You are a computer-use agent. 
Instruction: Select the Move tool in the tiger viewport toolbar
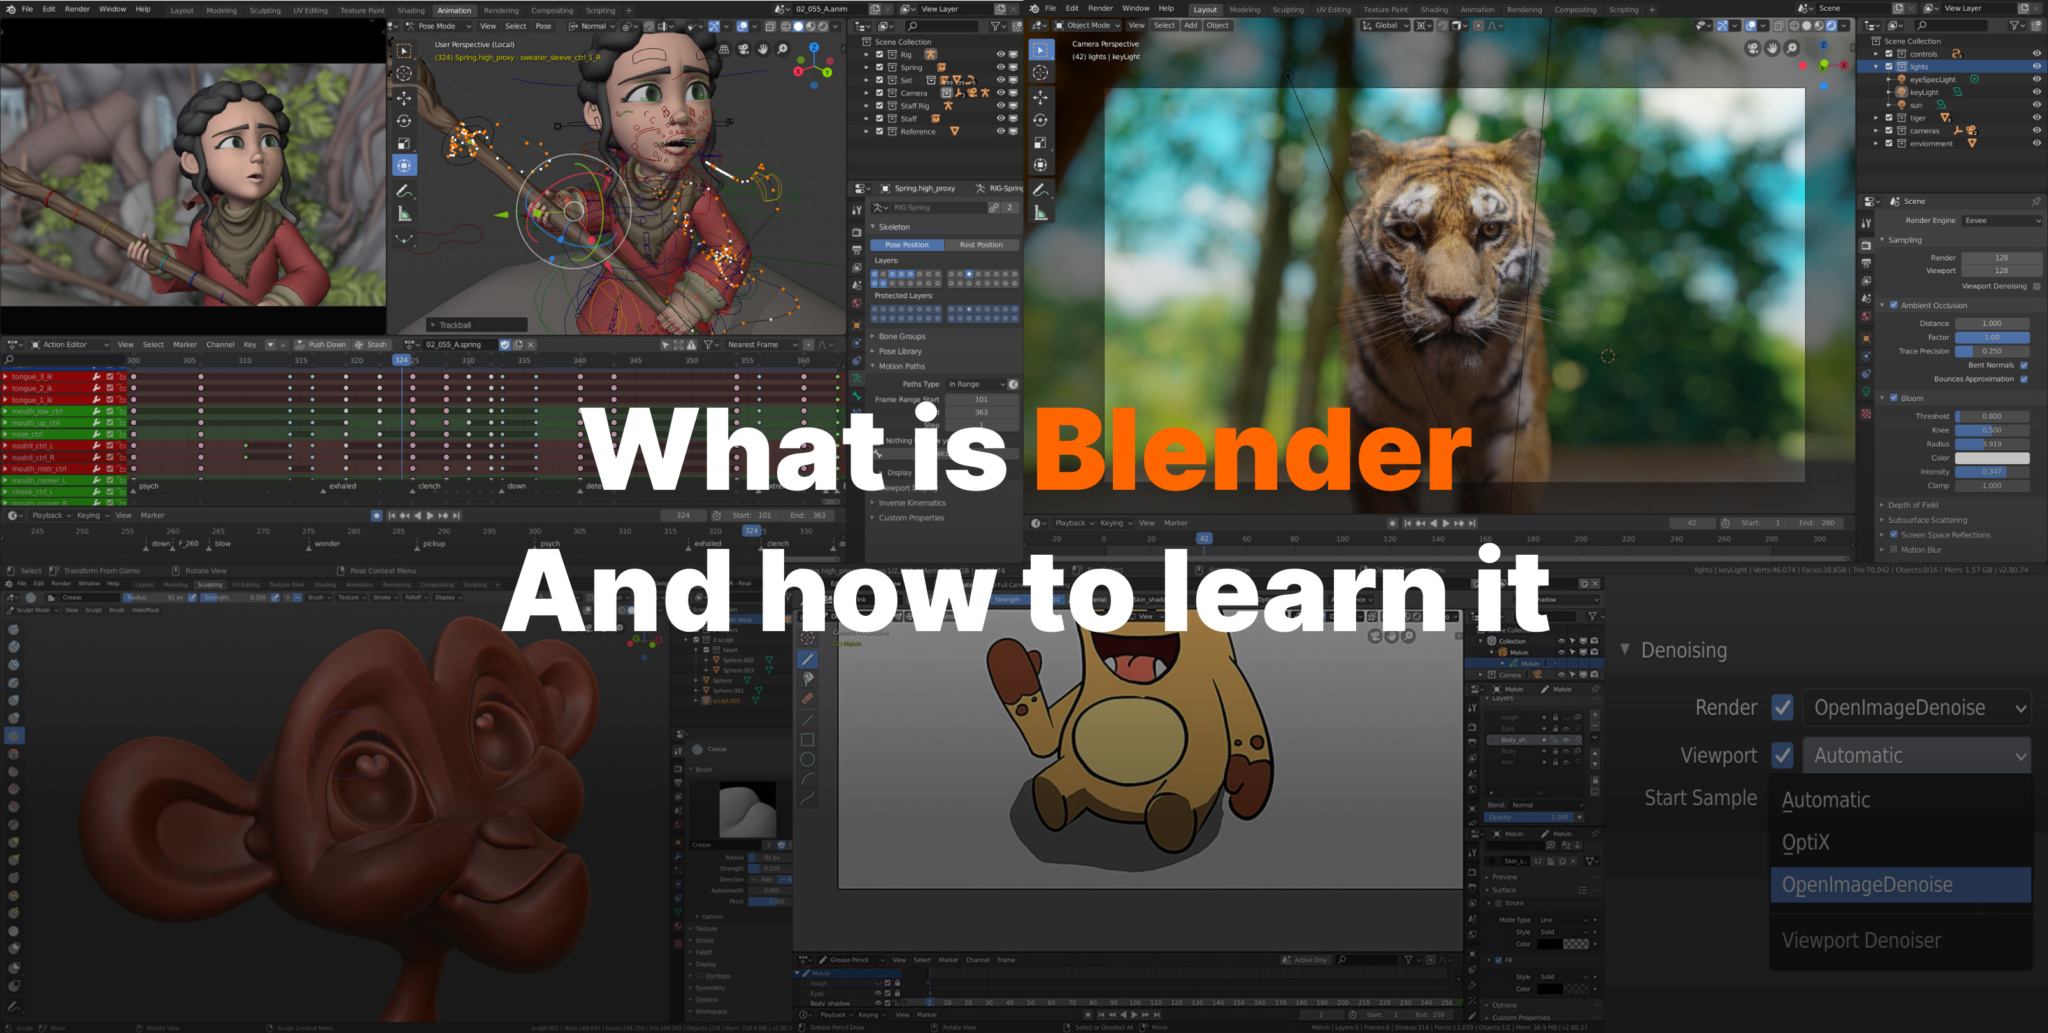(1041, 97)
